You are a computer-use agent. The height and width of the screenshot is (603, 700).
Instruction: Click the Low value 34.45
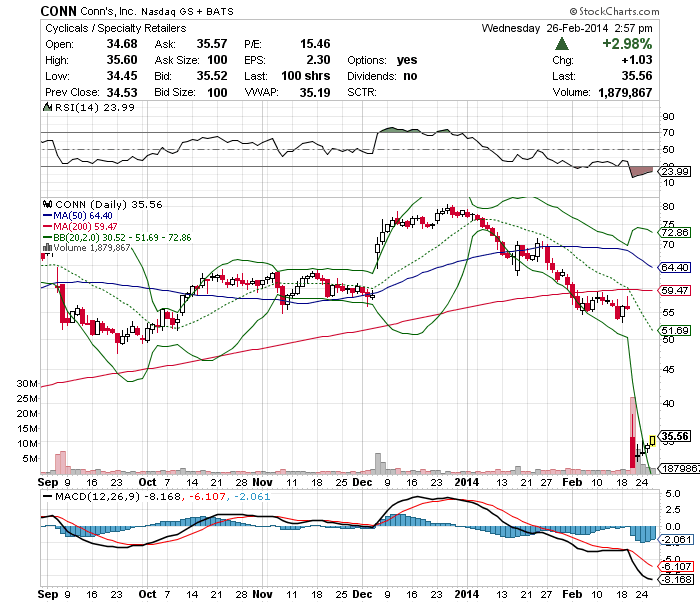pos(122,76)
